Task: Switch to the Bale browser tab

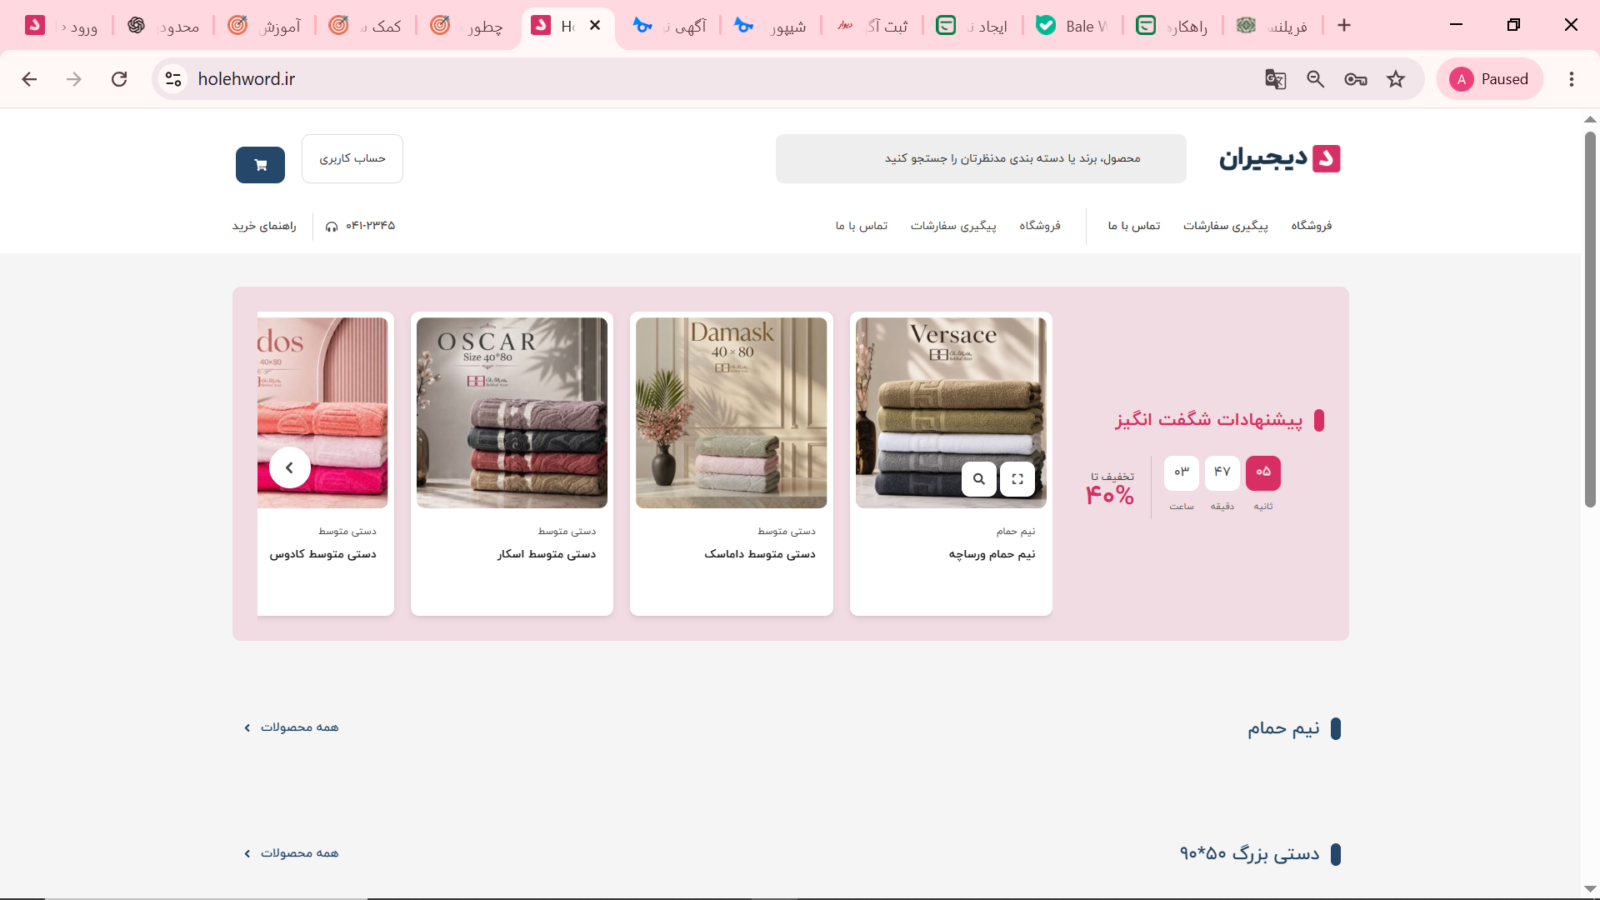Action: 1071,26
